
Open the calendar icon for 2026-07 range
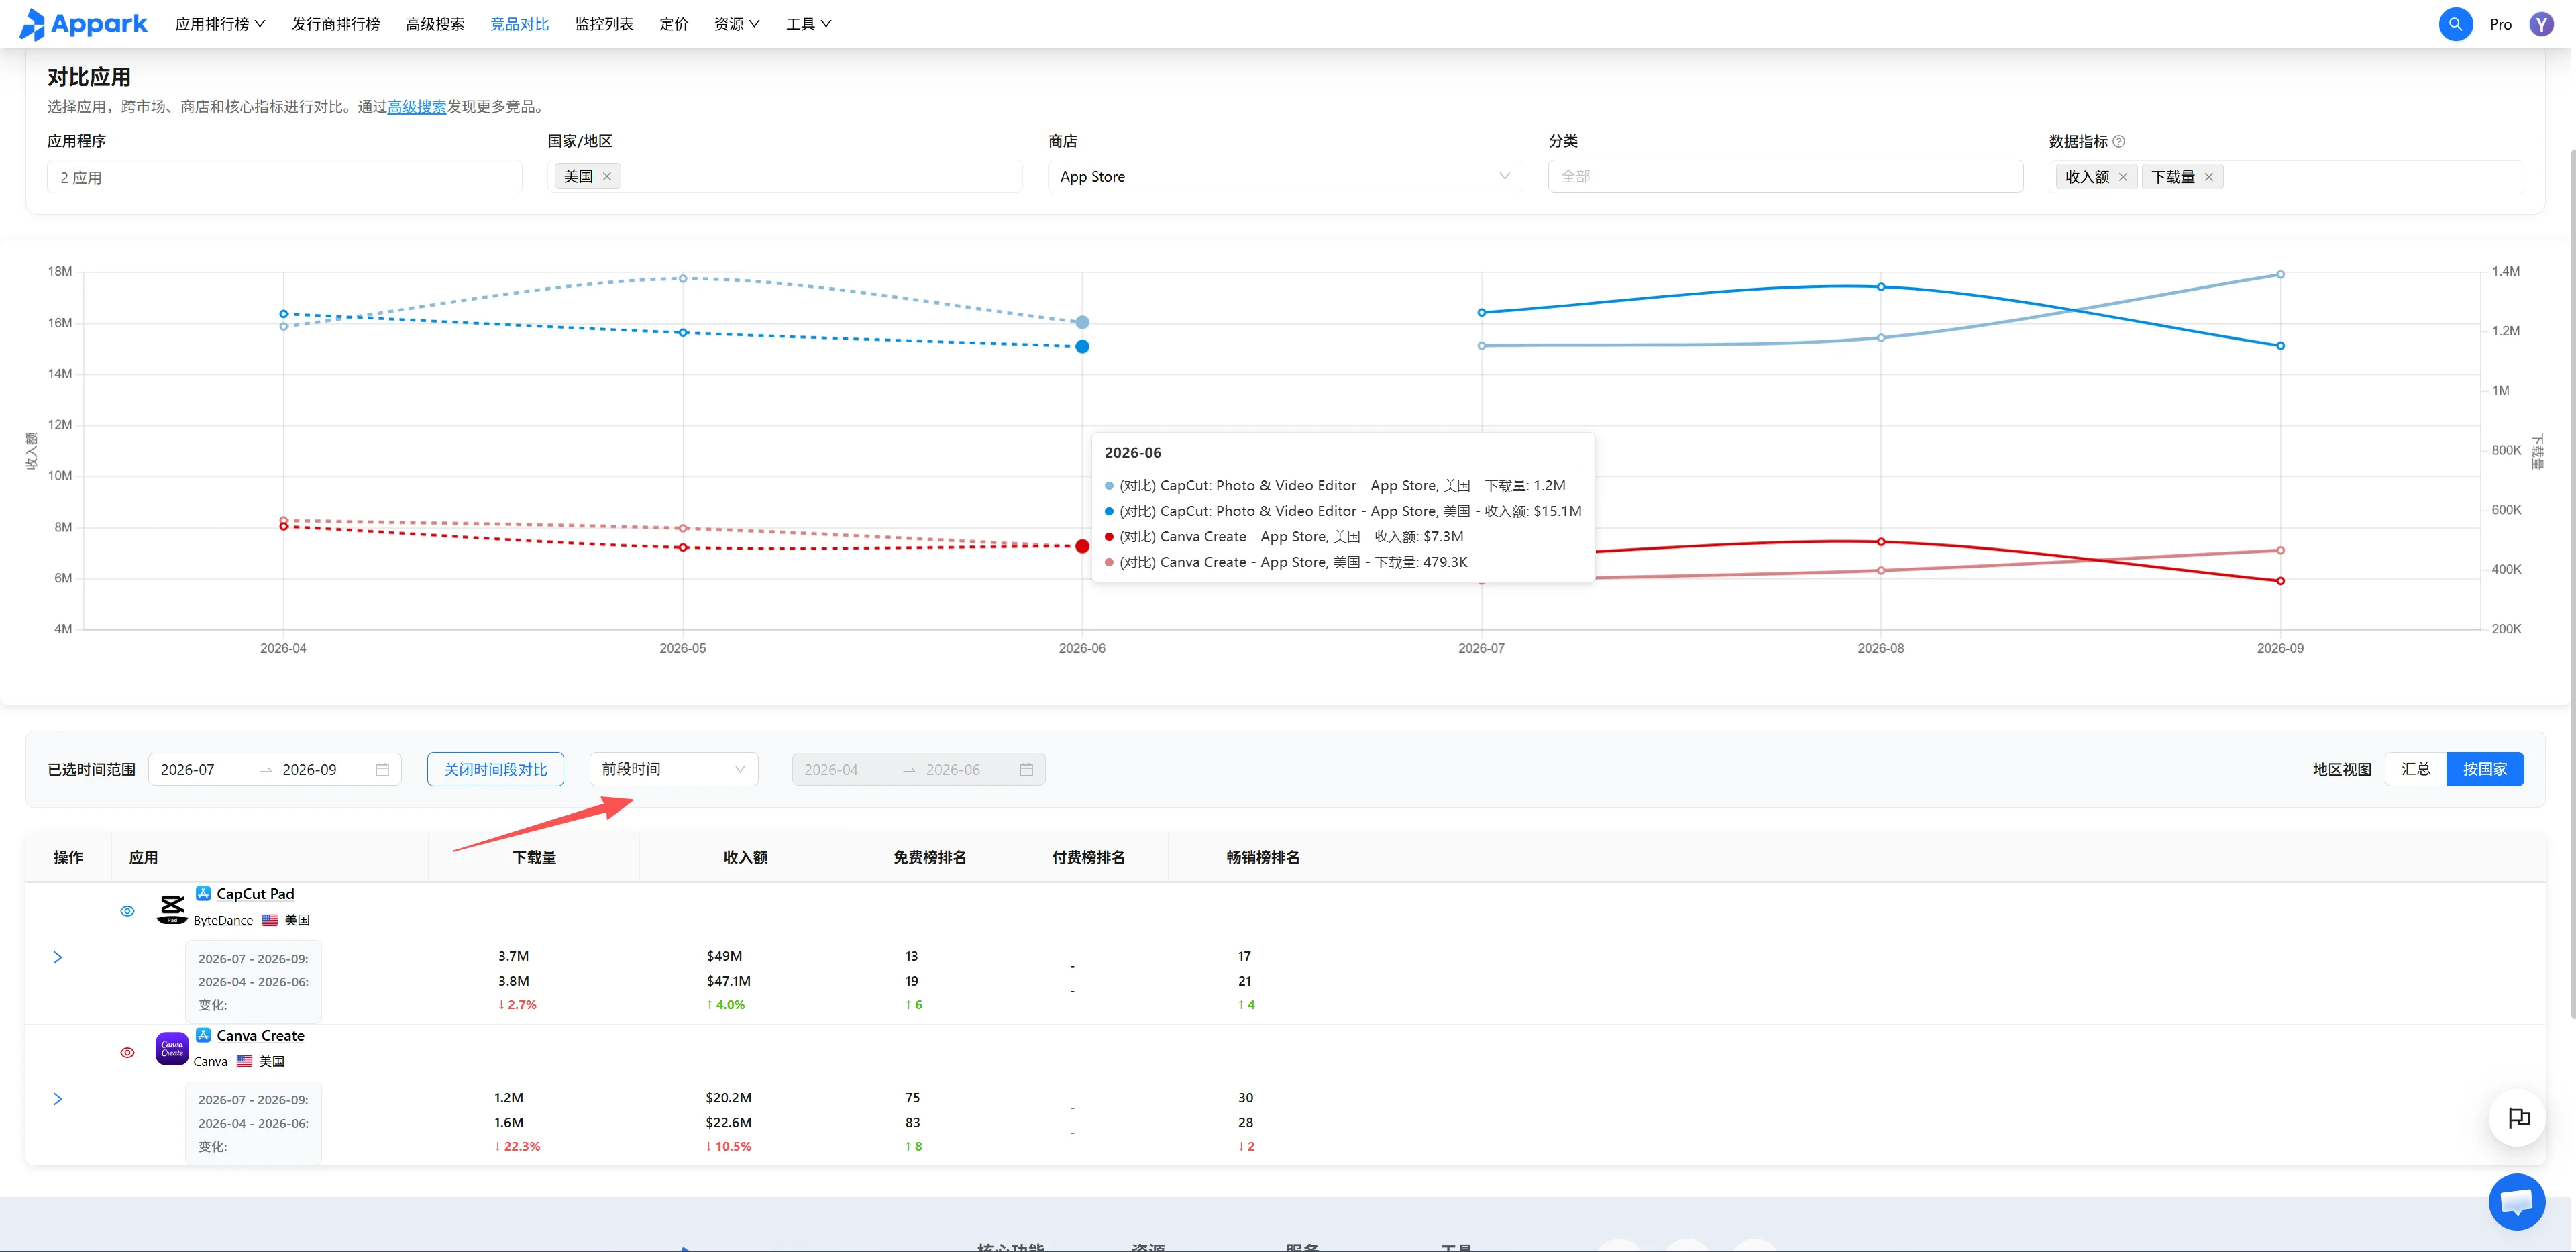pos(382,769)
